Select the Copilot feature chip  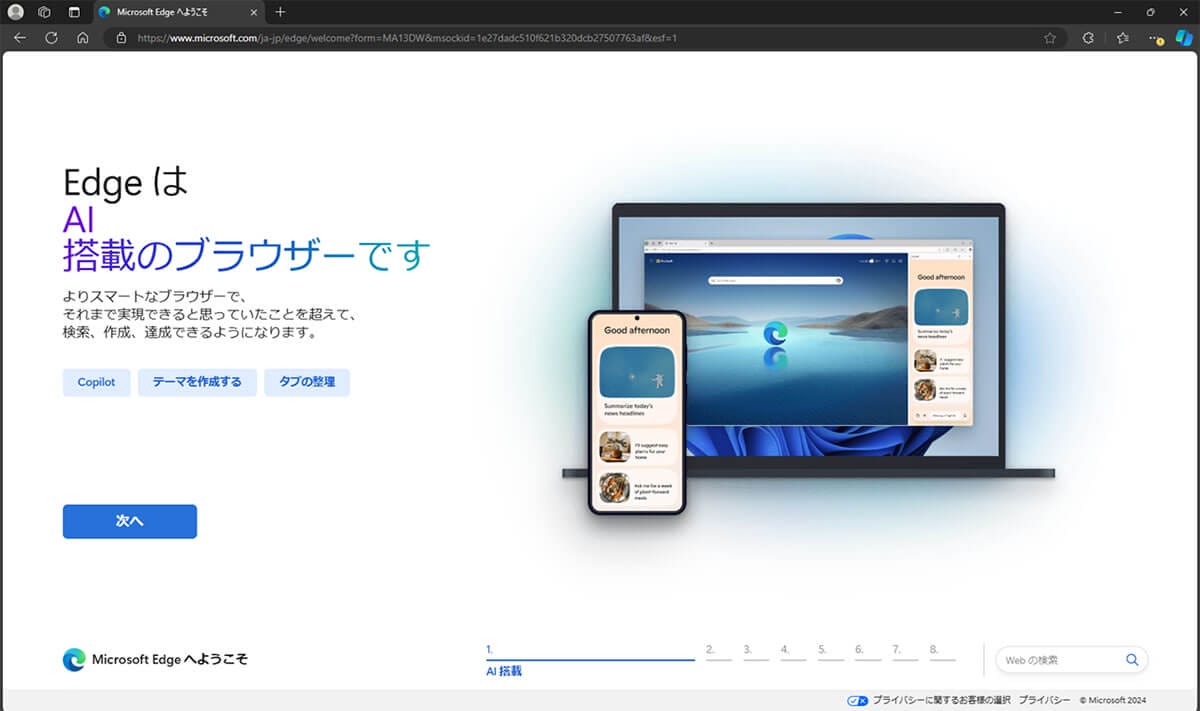pos(97,382)
